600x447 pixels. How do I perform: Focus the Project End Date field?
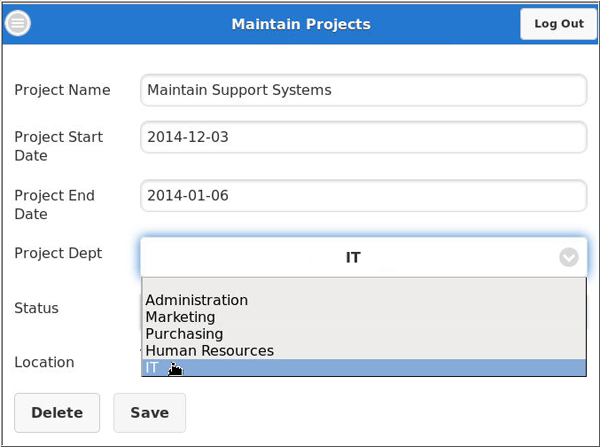click(x=363, y=196)
